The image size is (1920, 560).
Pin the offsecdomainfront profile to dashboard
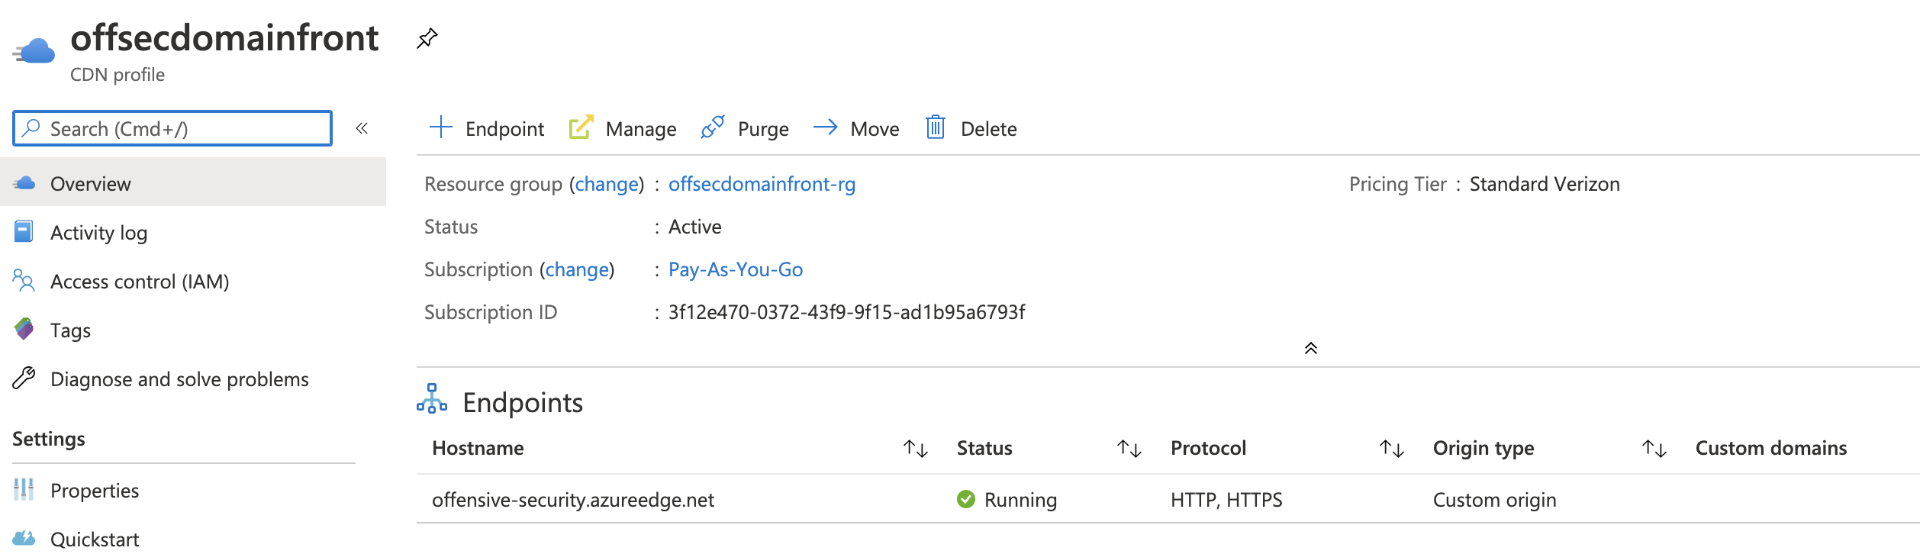click(x=427, y=38)
